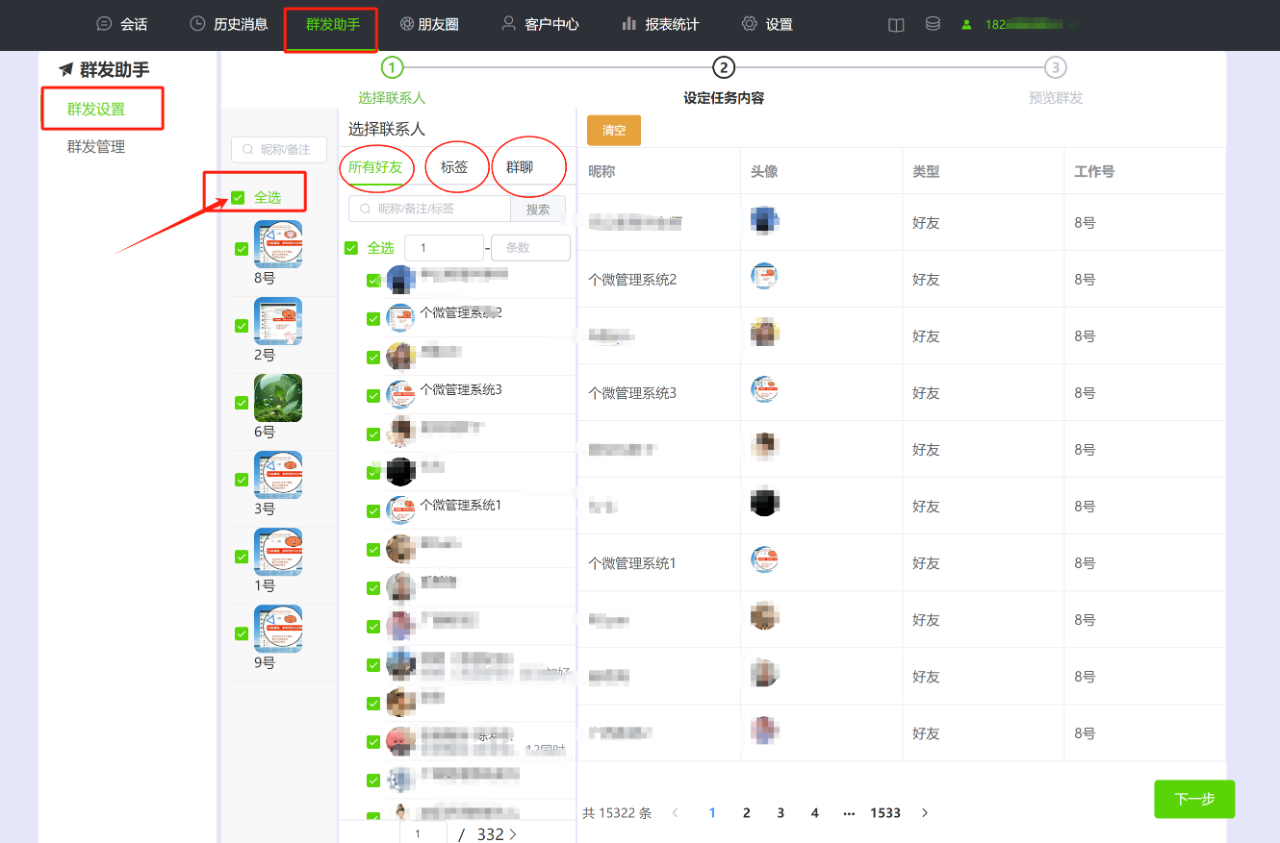
Task: Click step 3 circle 预览群发
Action: [x=1055, y=67]
